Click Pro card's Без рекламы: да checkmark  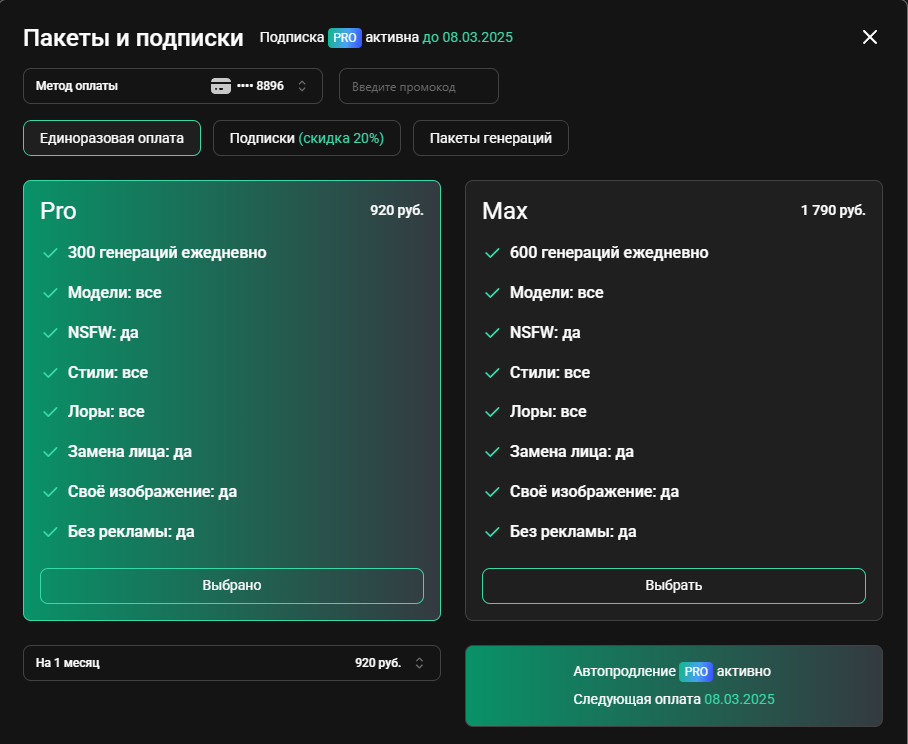coord(50,532)
